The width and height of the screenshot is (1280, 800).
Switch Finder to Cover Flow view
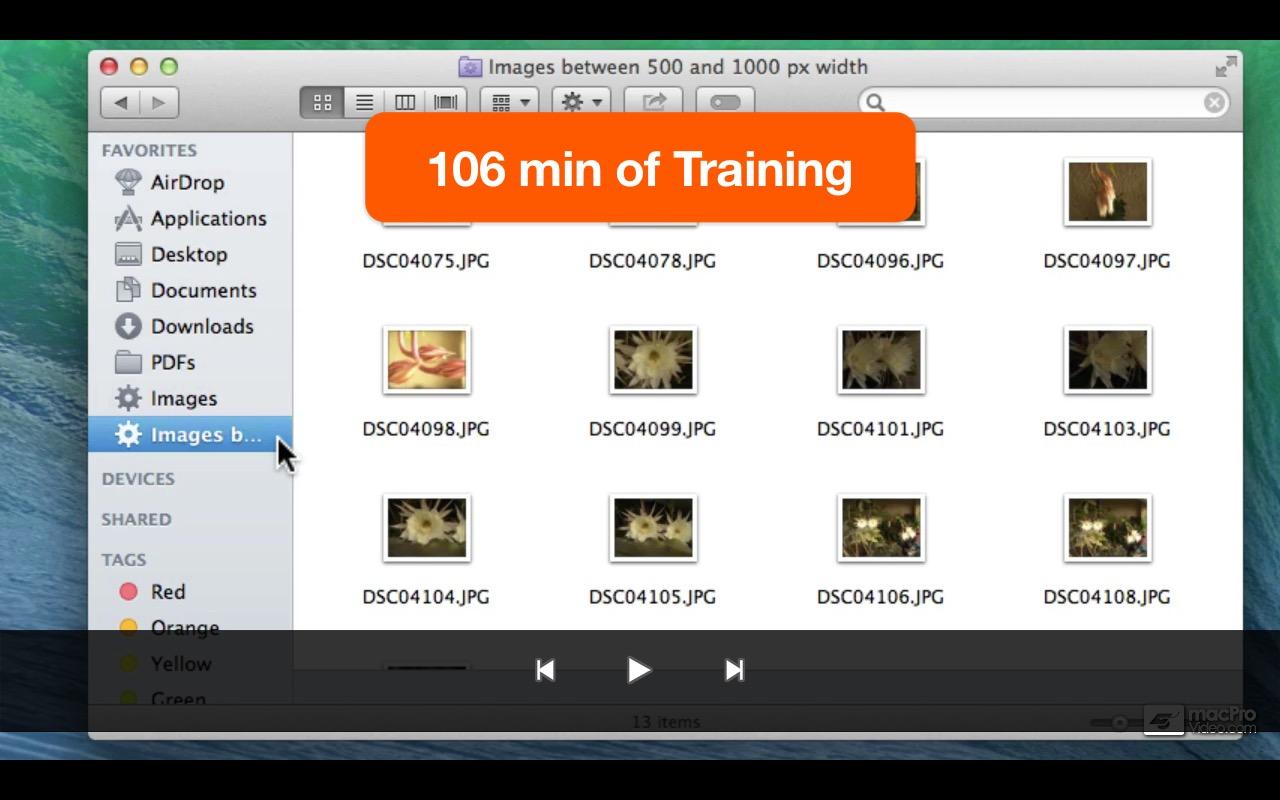tap(446, 102)
